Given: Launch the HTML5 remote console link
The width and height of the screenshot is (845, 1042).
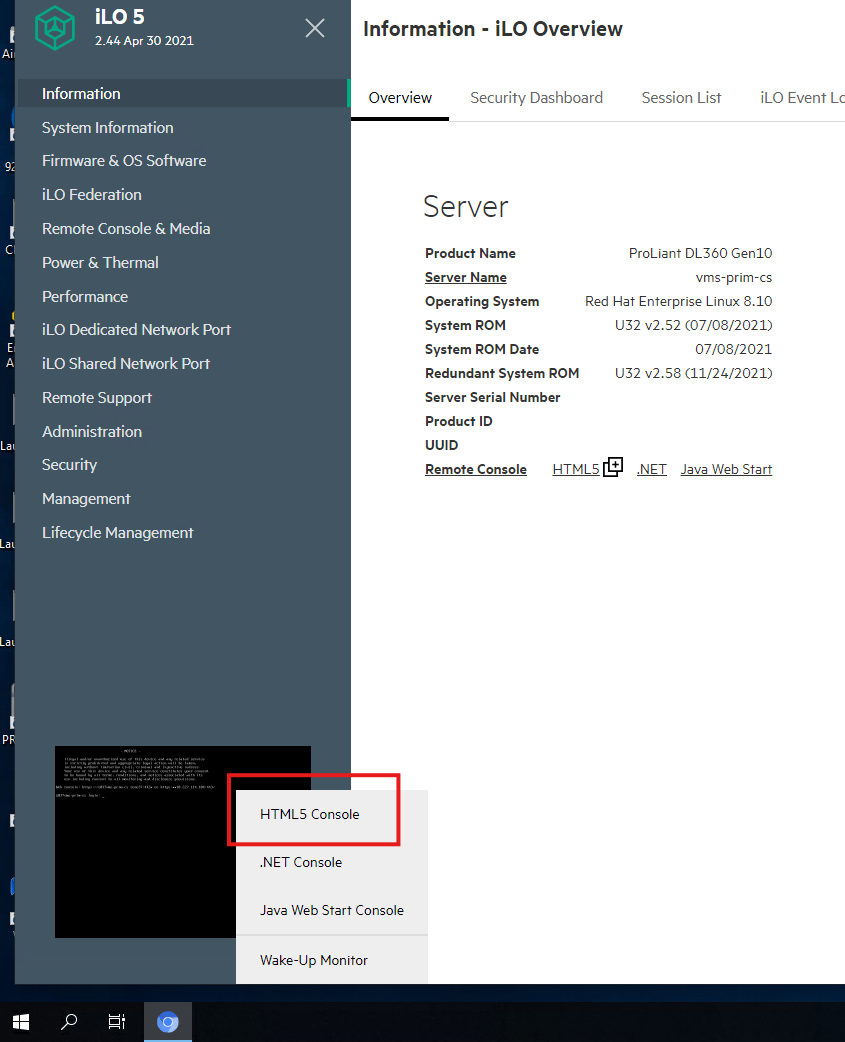Looking at the screenshot, I should [575, 469].
